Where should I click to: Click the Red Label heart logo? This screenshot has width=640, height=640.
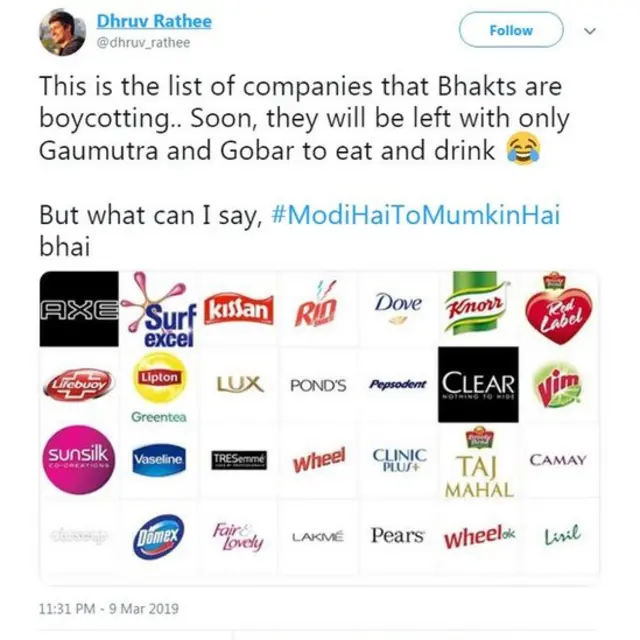[x=558, y=309]
